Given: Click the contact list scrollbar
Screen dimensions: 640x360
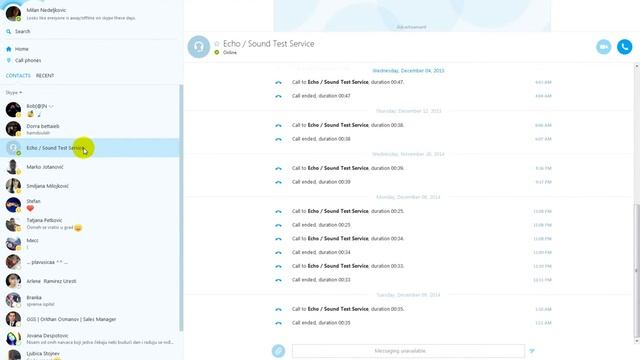Looking at the screenshot, I should [181, 208].
